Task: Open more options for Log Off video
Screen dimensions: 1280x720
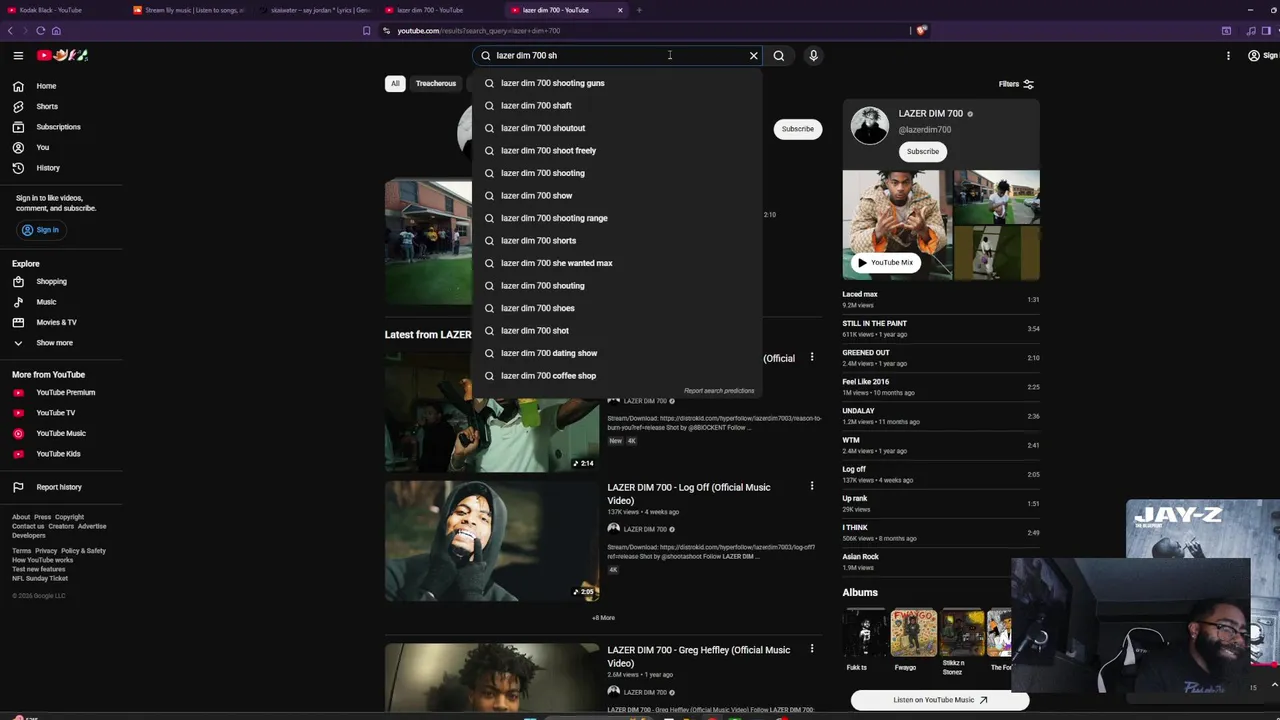Action: [812, 486]
